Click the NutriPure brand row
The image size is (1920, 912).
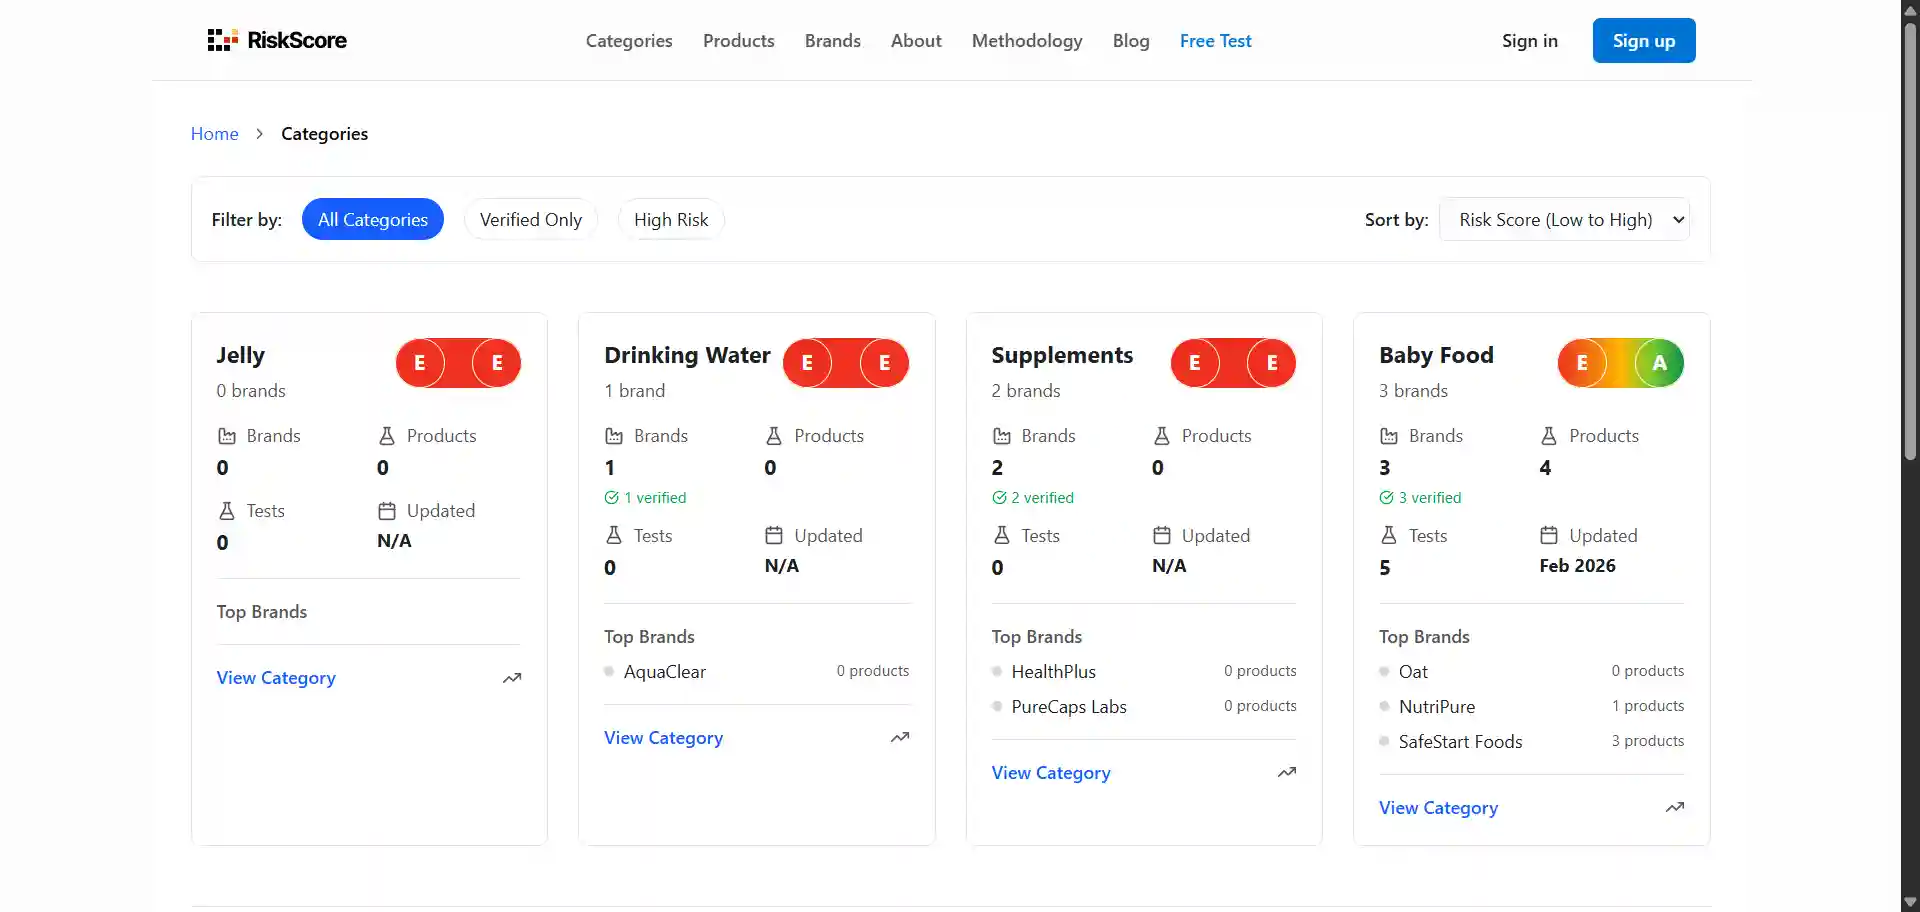click(x=1532, y=707)
